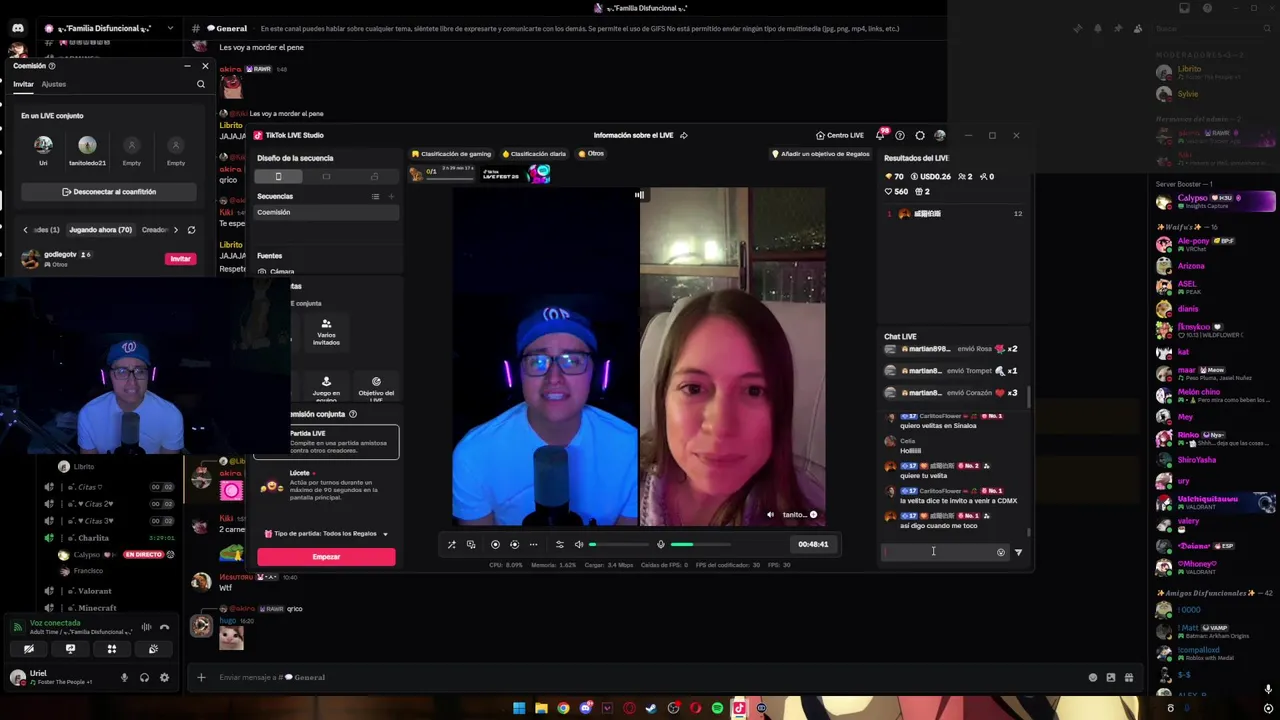Viewport: 1280px width, 720px height.
Task: Mute the speaker output below the preview
Action: click(578, 544)
